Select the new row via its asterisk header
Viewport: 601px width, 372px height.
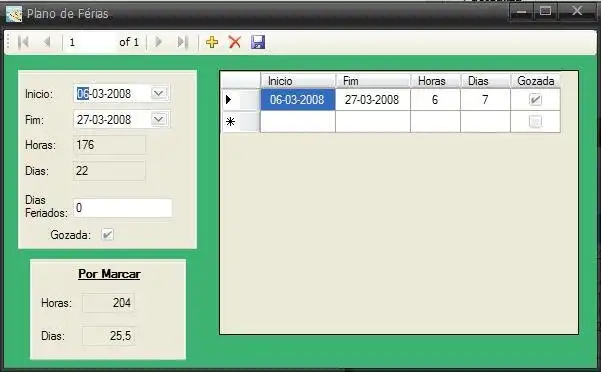click(x=241, y=122)
